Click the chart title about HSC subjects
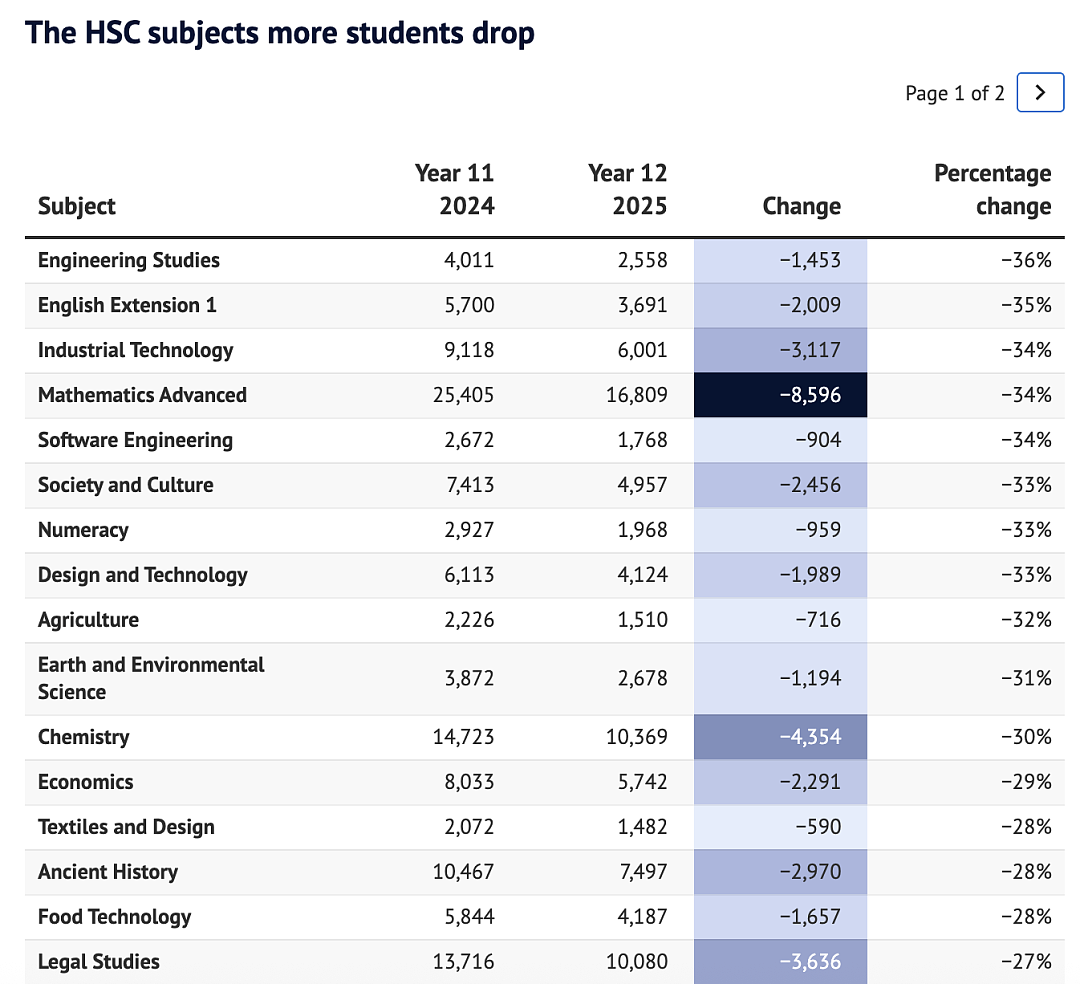Image resolution: width=1080 pixels, height=984 pixels. tap(280, 33)
